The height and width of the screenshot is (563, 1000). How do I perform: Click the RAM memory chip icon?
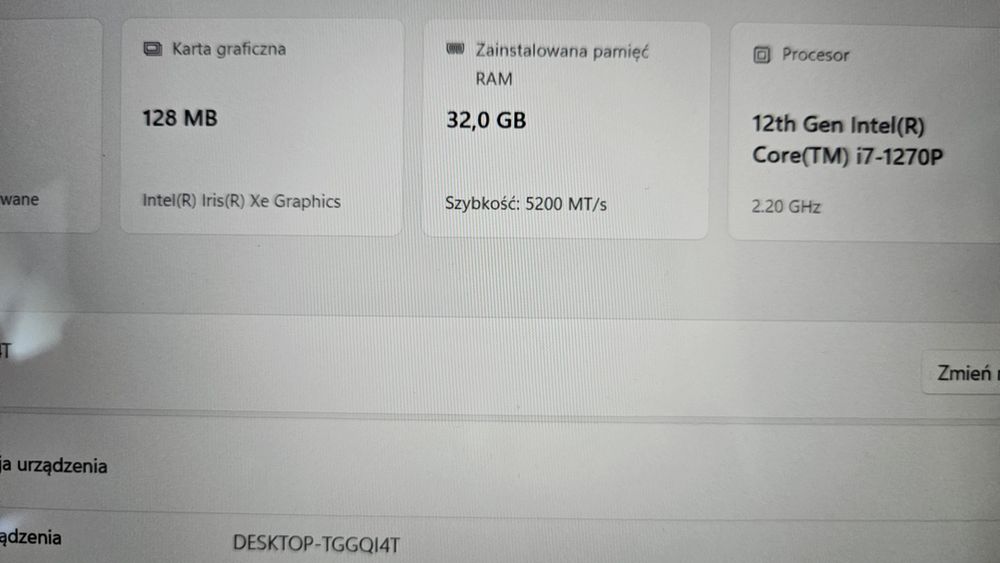tap(455, 49)
